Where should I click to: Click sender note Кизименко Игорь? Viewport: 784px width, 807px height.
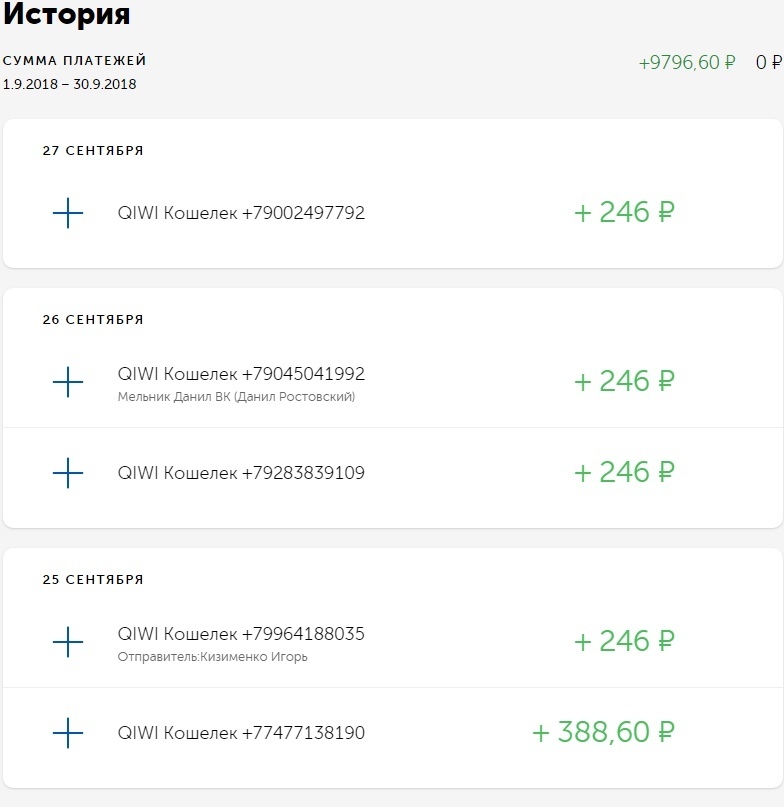point(212,657)
